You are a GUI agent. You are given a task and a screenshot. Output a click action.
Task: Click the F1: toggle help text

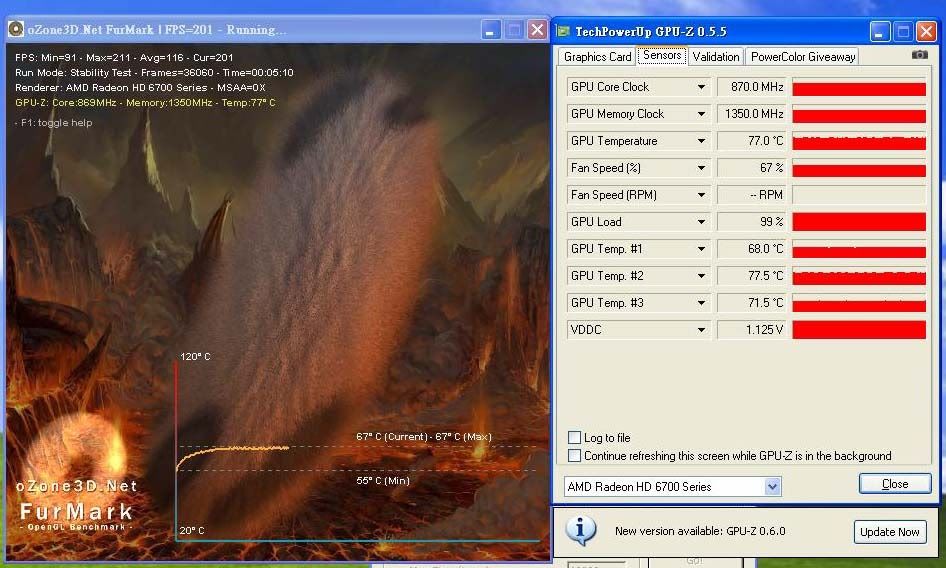56,123
